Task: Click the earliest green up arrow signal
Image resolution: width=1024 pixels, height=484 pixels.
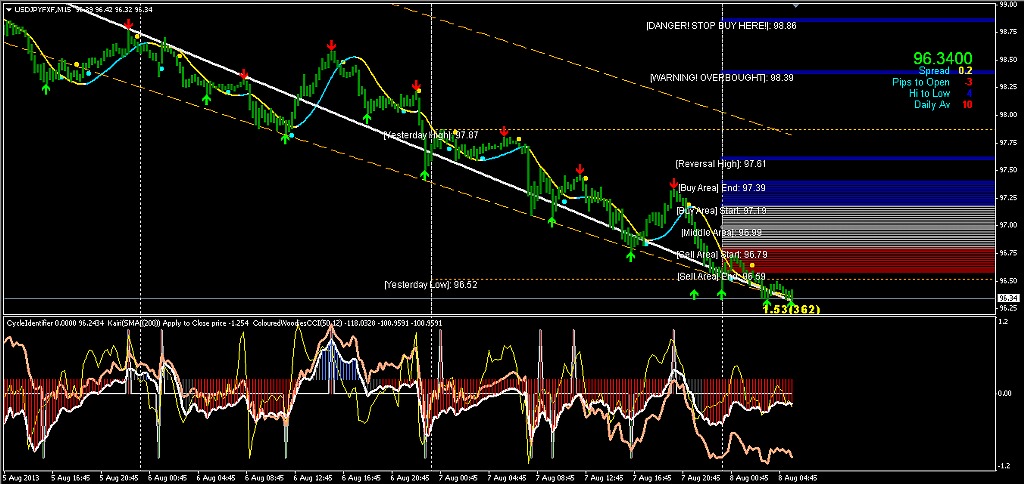Action: (x=45, y=90)
